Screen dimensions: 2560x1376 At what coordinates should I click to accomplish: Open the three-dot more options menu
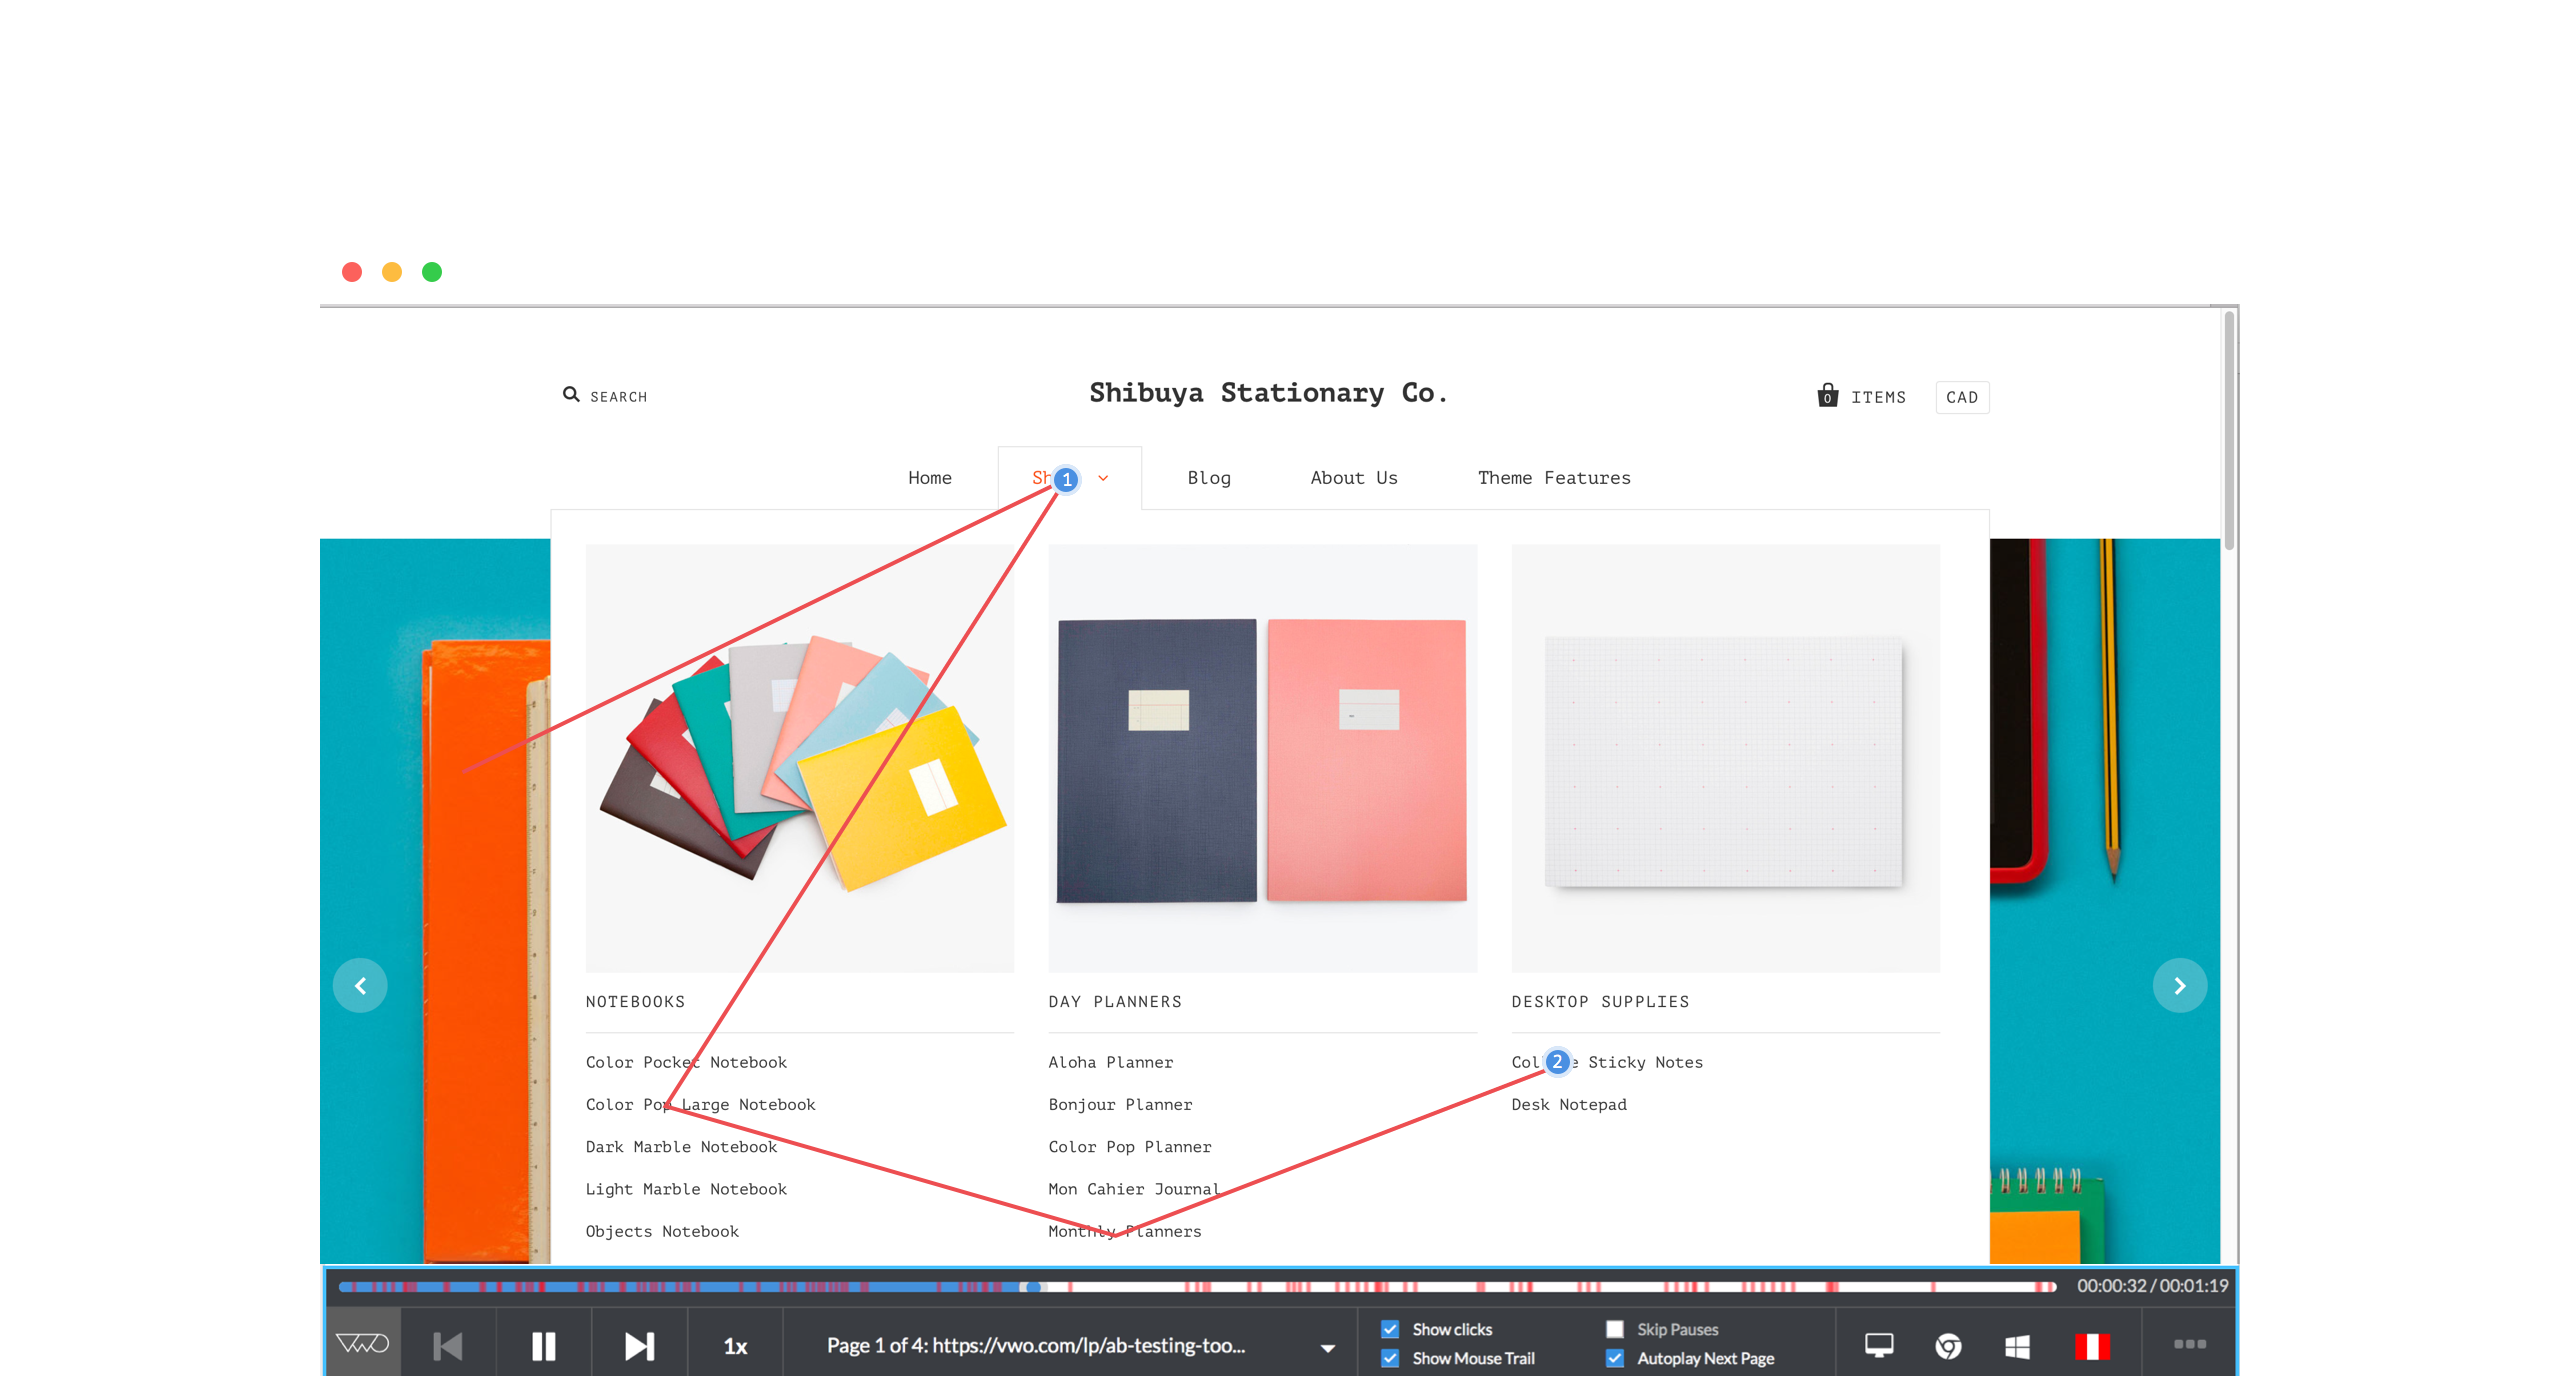(2189, 1344)
